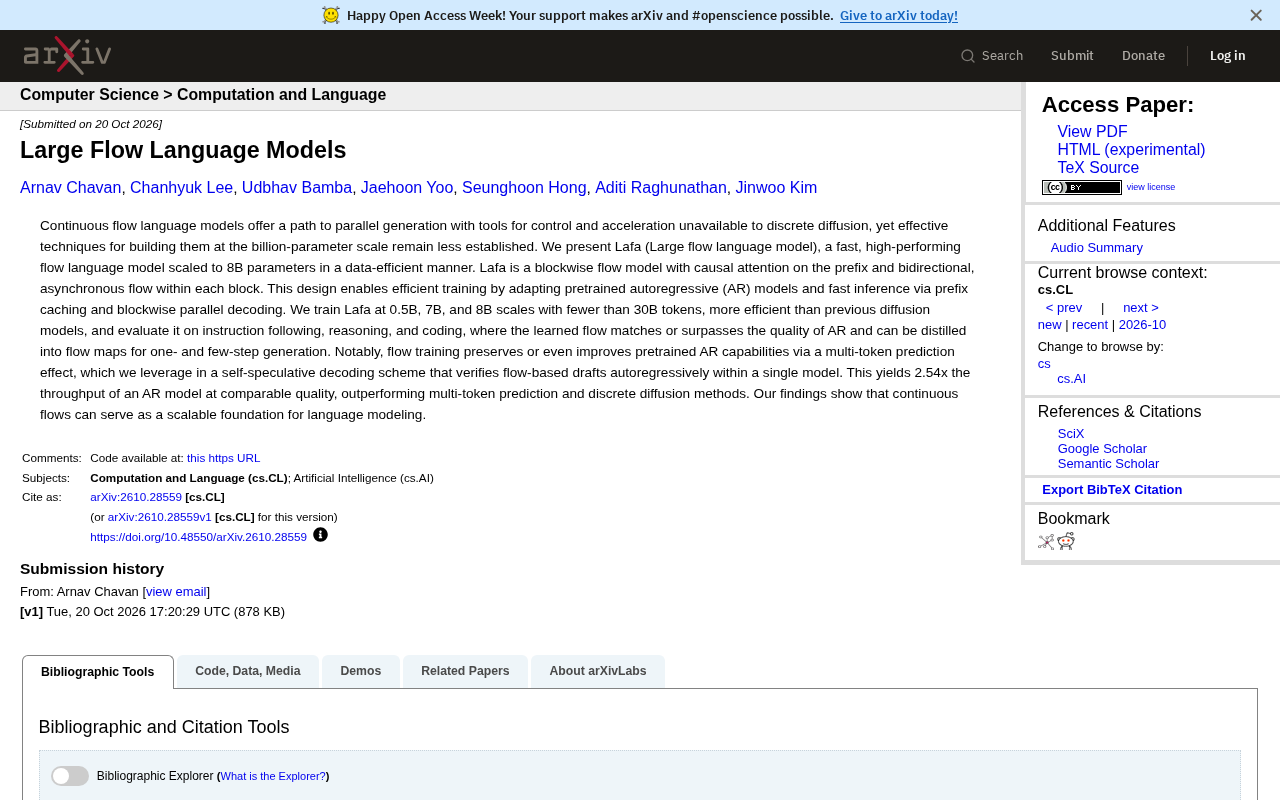Open the SciX references link

click(1071, 434)
